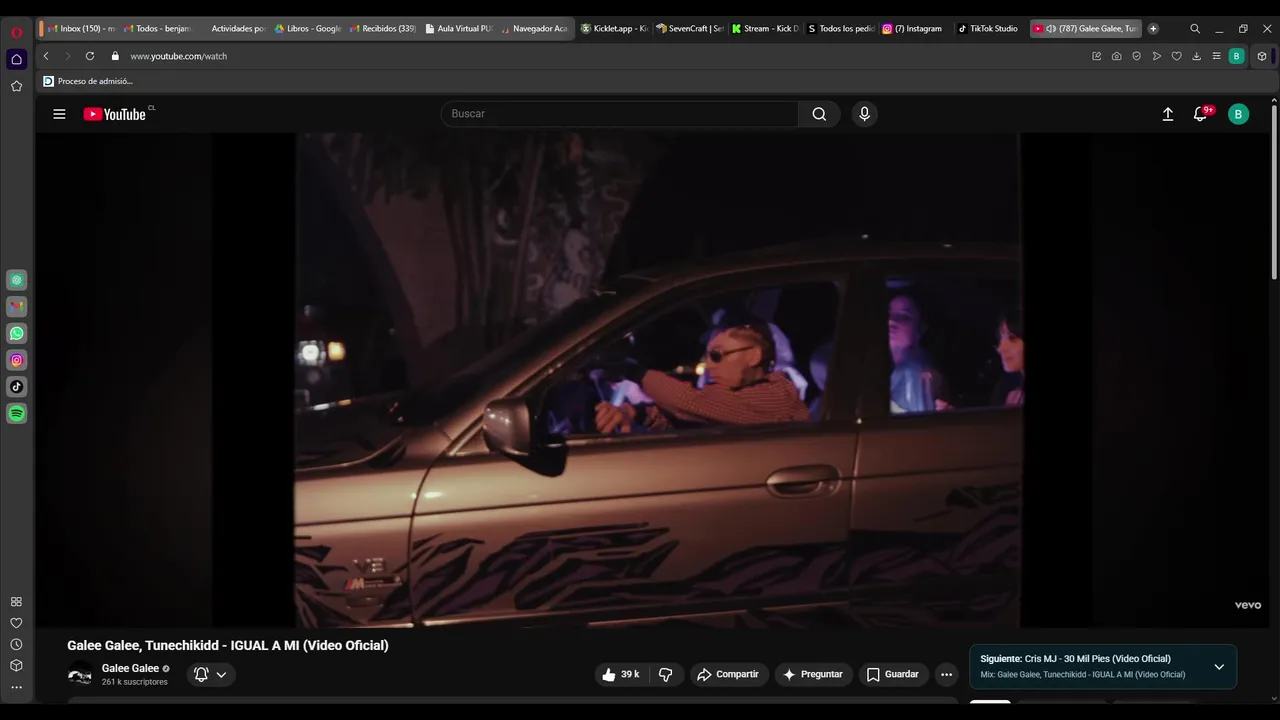The image size is (1280, 720).
Task: Open Spotify player in Opera sidebar
Action: (17, 413)
